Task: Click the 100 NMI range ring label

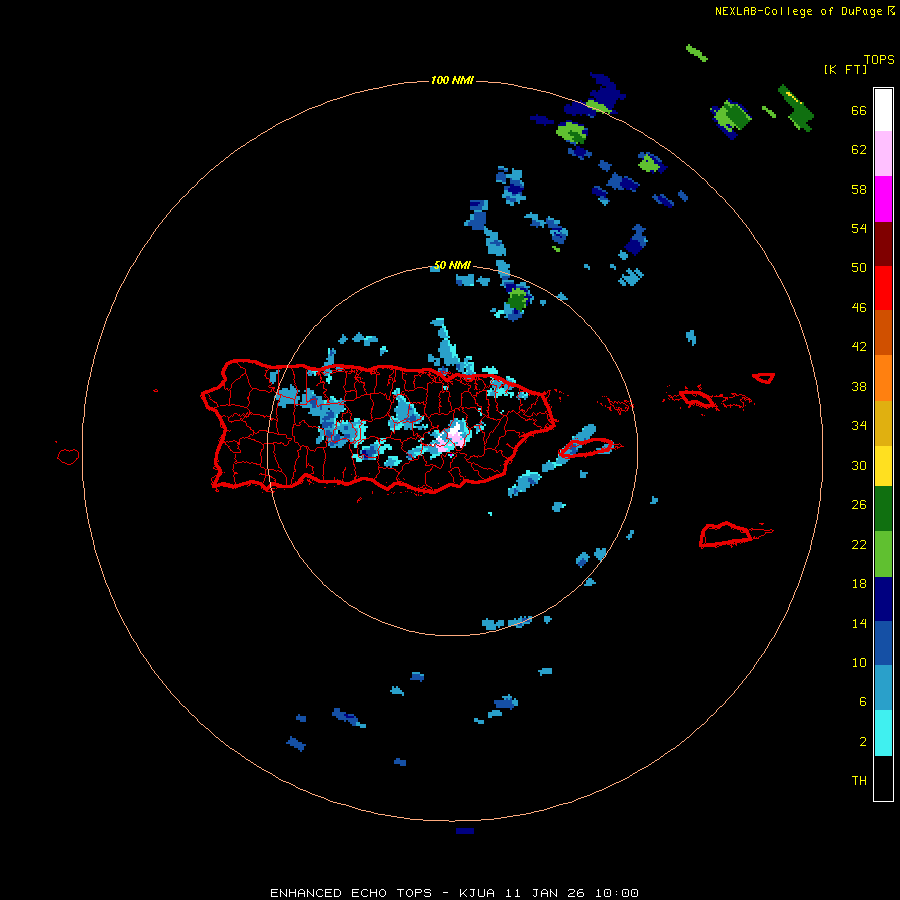Action: pos(452,80)
